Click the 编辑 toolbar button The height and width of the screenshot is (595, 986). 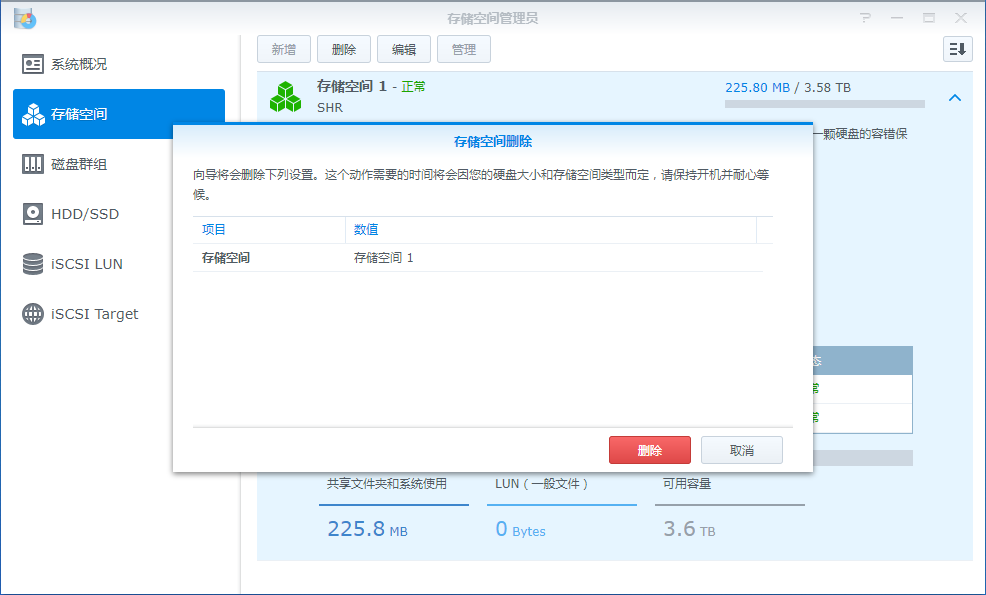coord(403,49)
